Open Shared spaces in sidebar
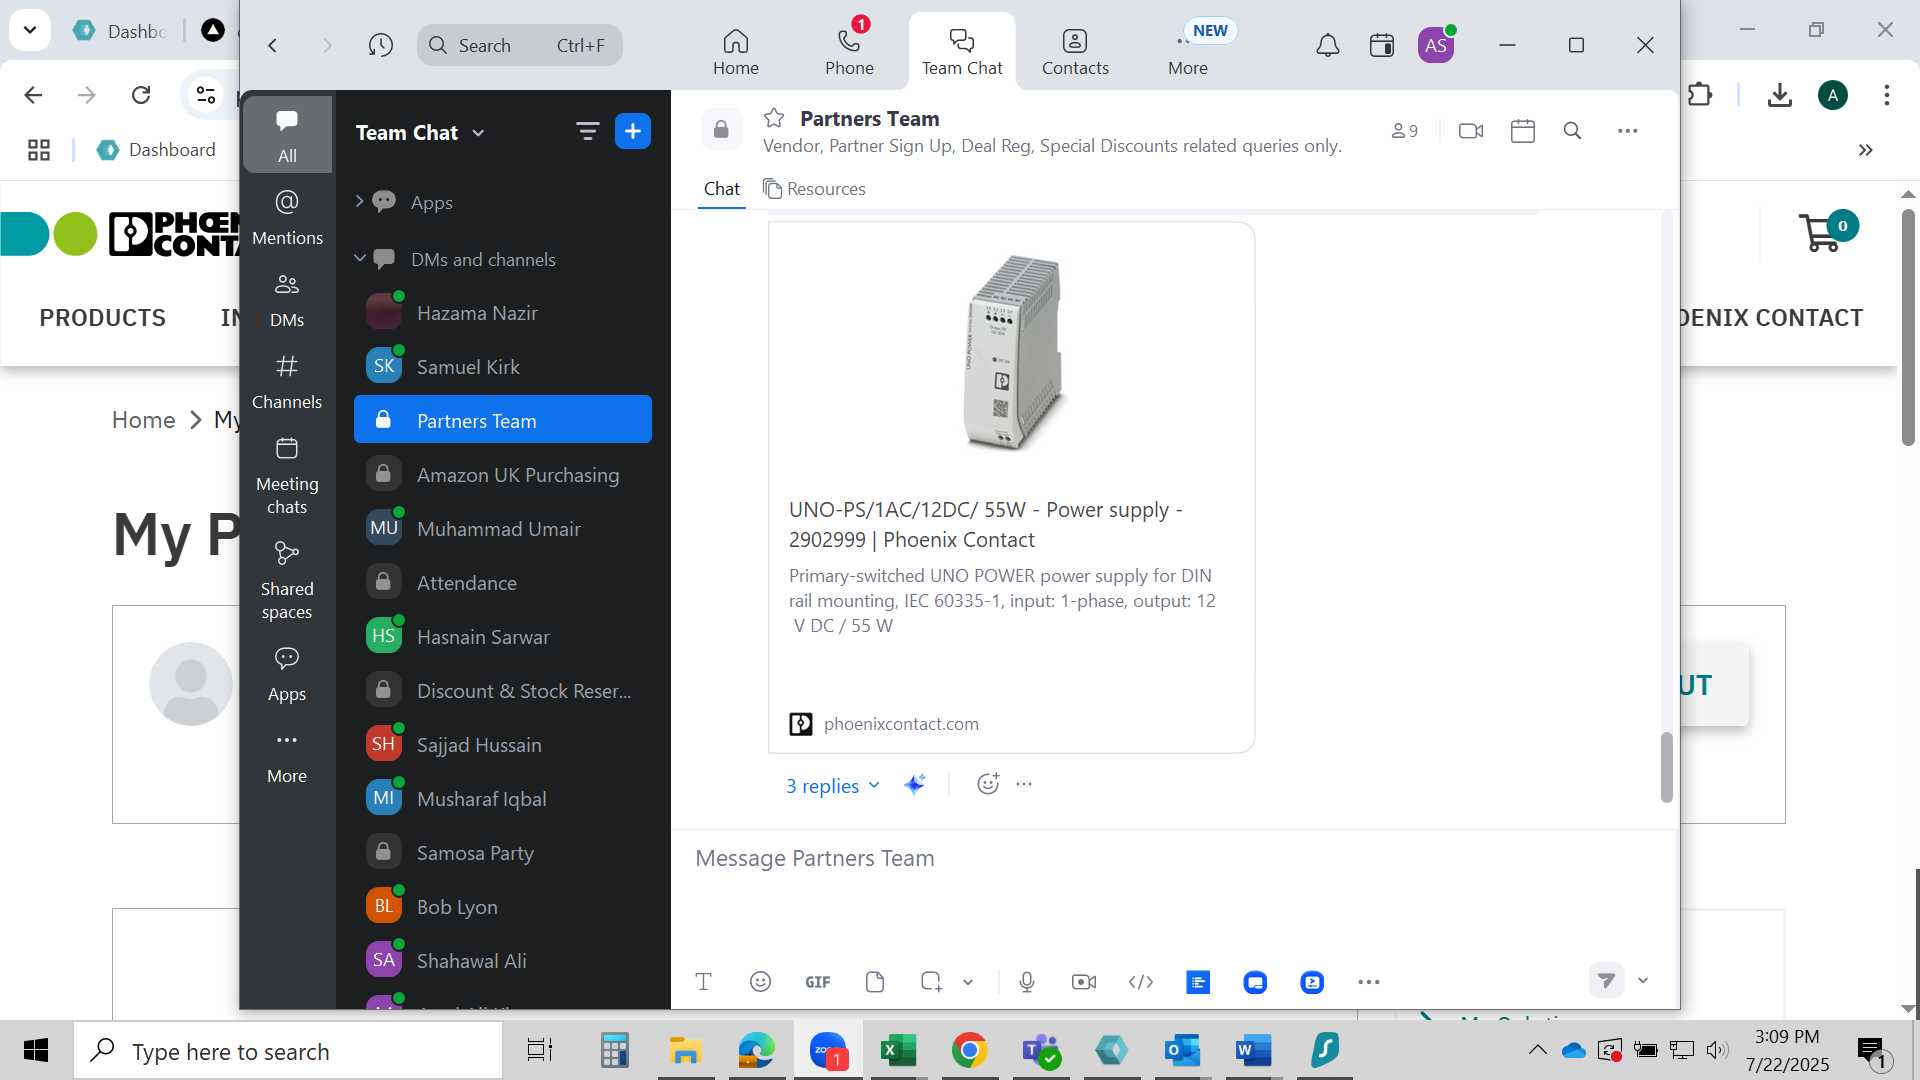Screen dimensions: 1920x1080 click(287, 582)
